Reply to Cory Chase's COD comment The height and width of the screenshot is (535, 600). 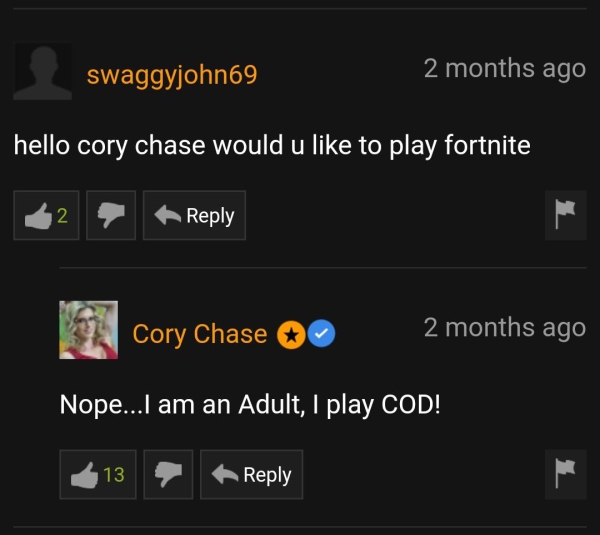[251, 475]
